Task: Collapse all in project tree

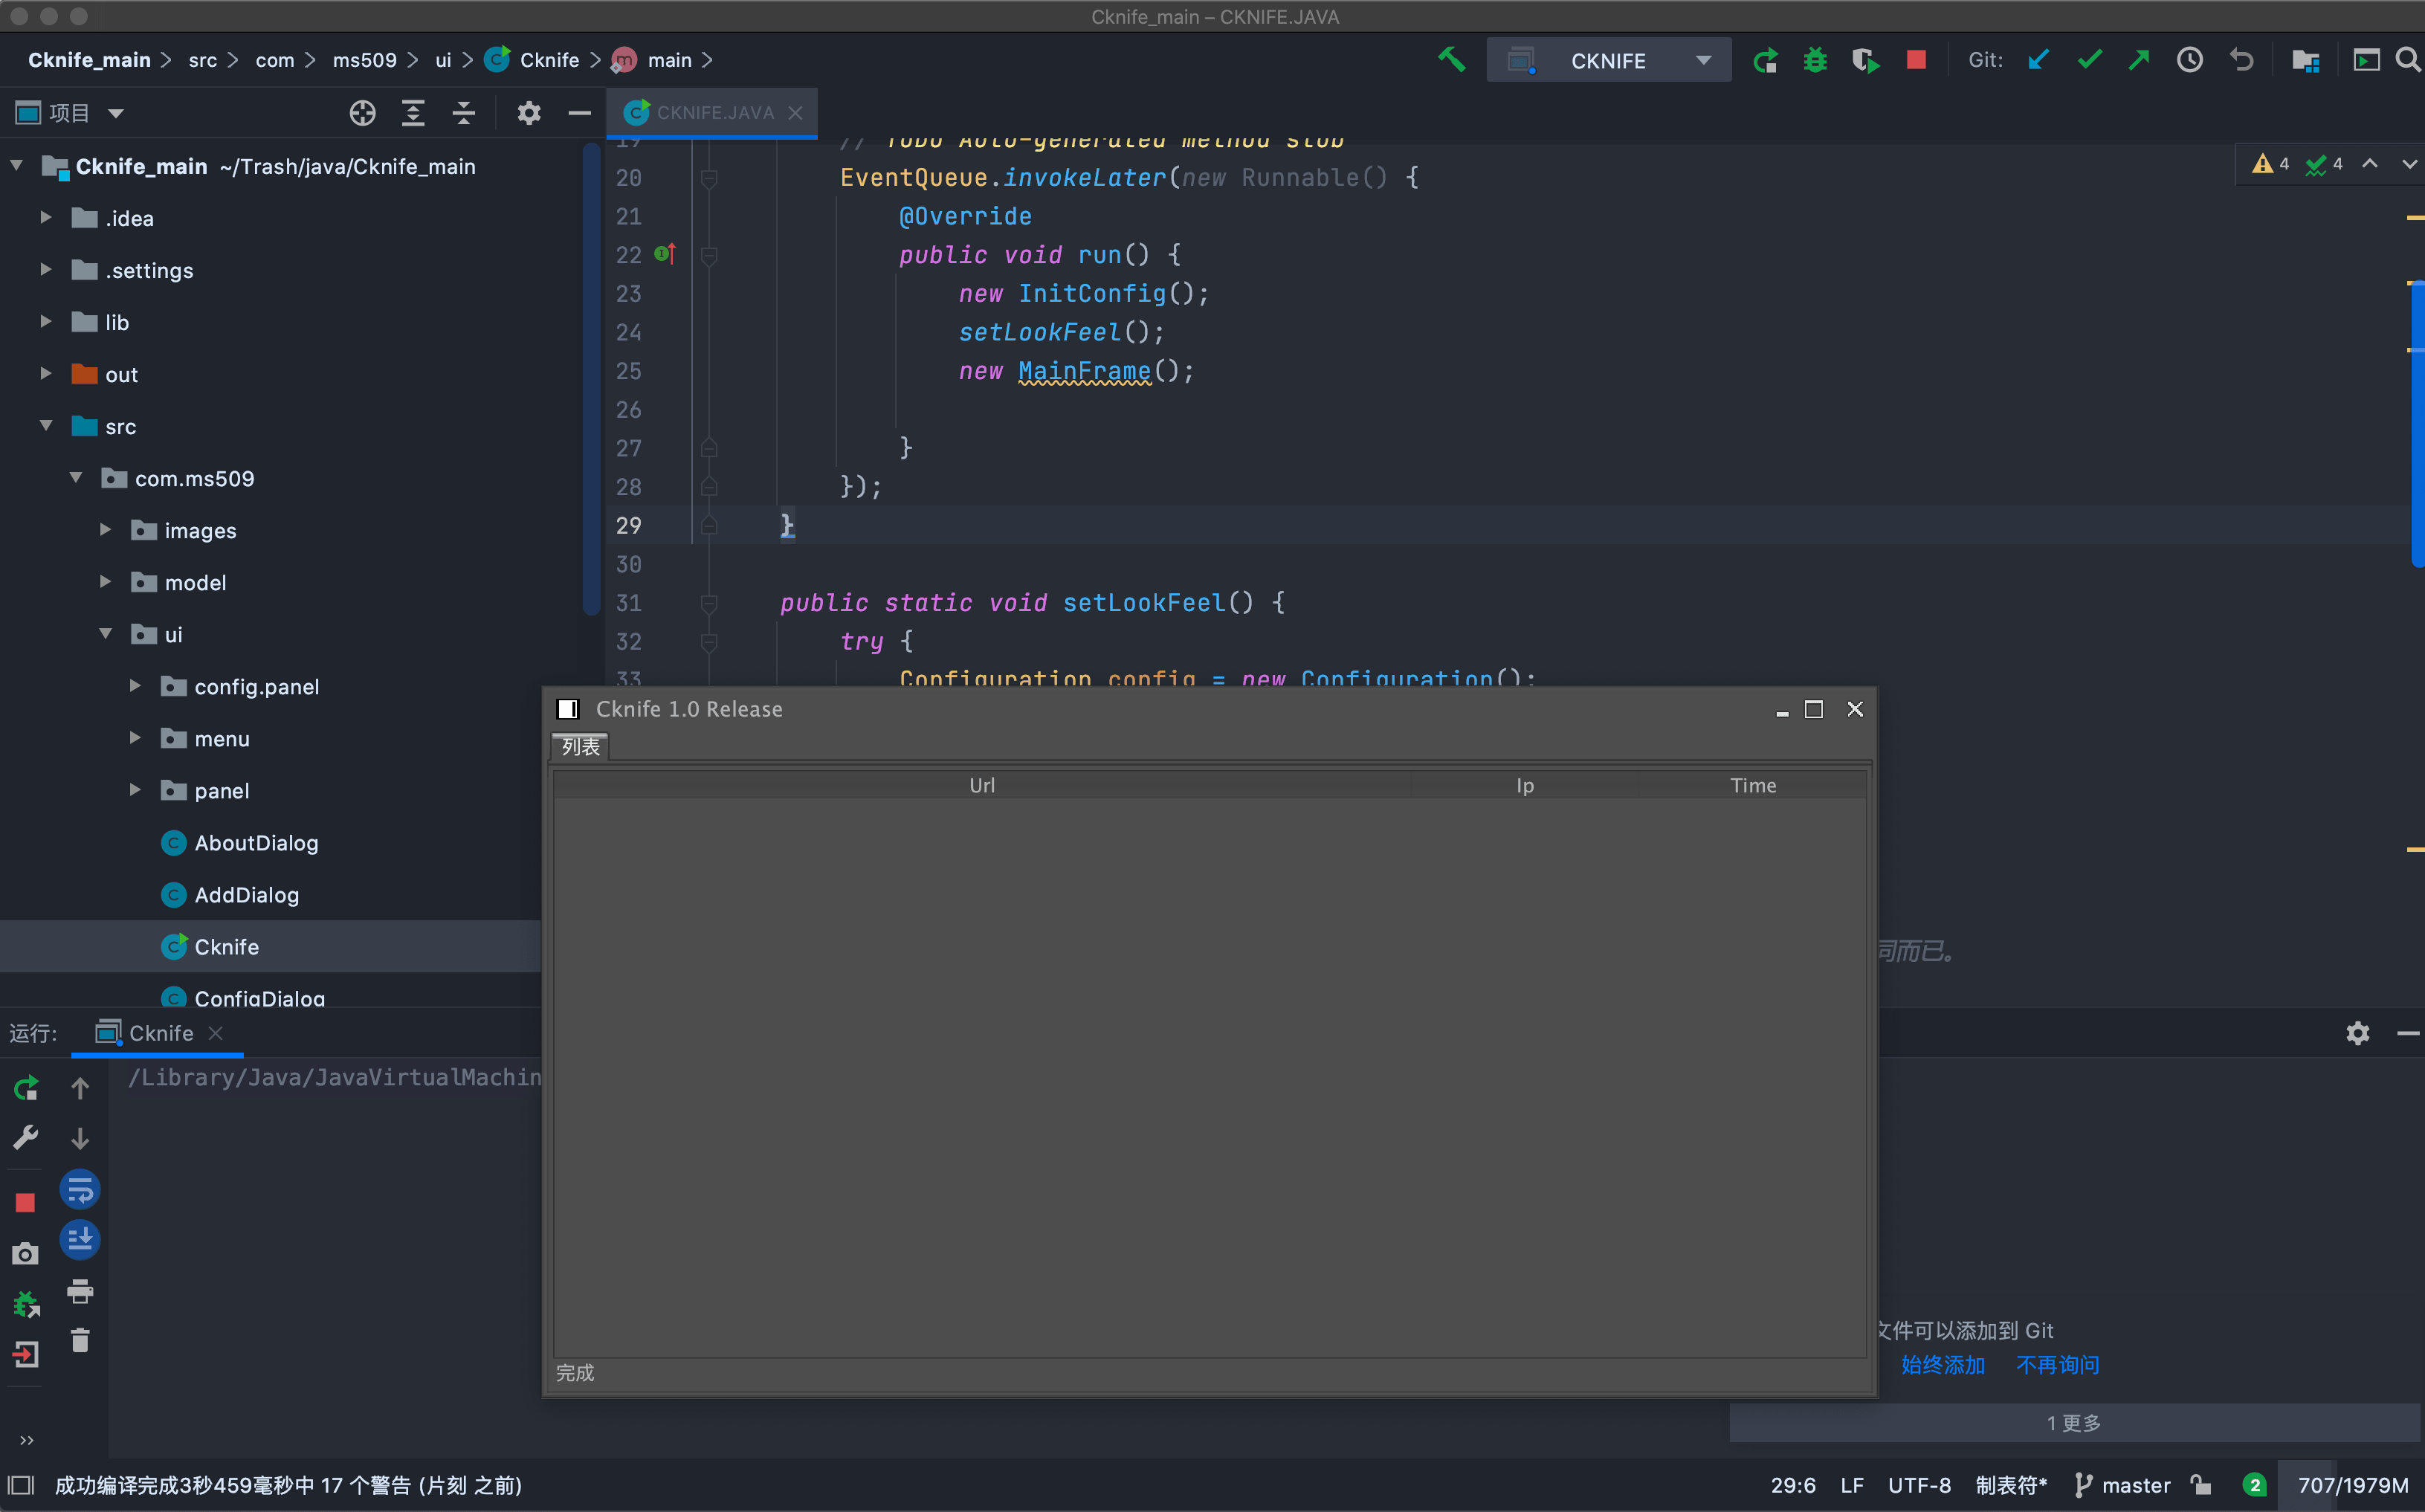Action: pos(463,113)
